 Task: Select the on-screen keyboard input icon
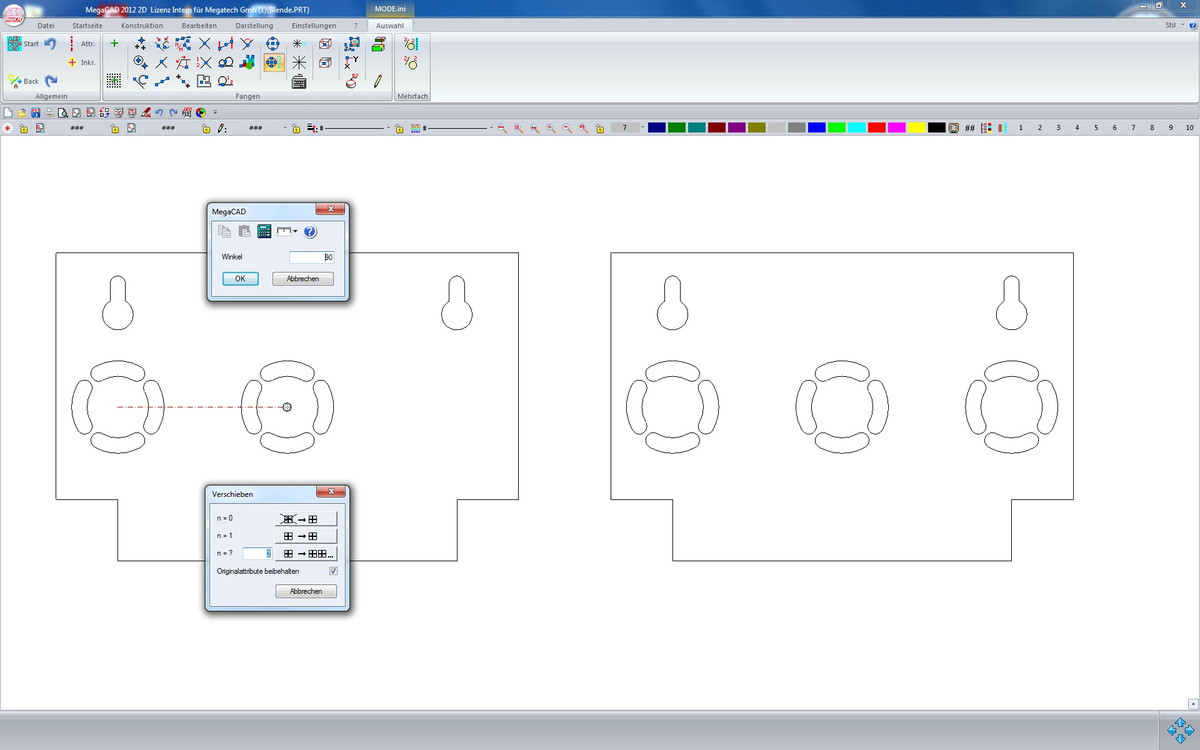coord(299,83)
